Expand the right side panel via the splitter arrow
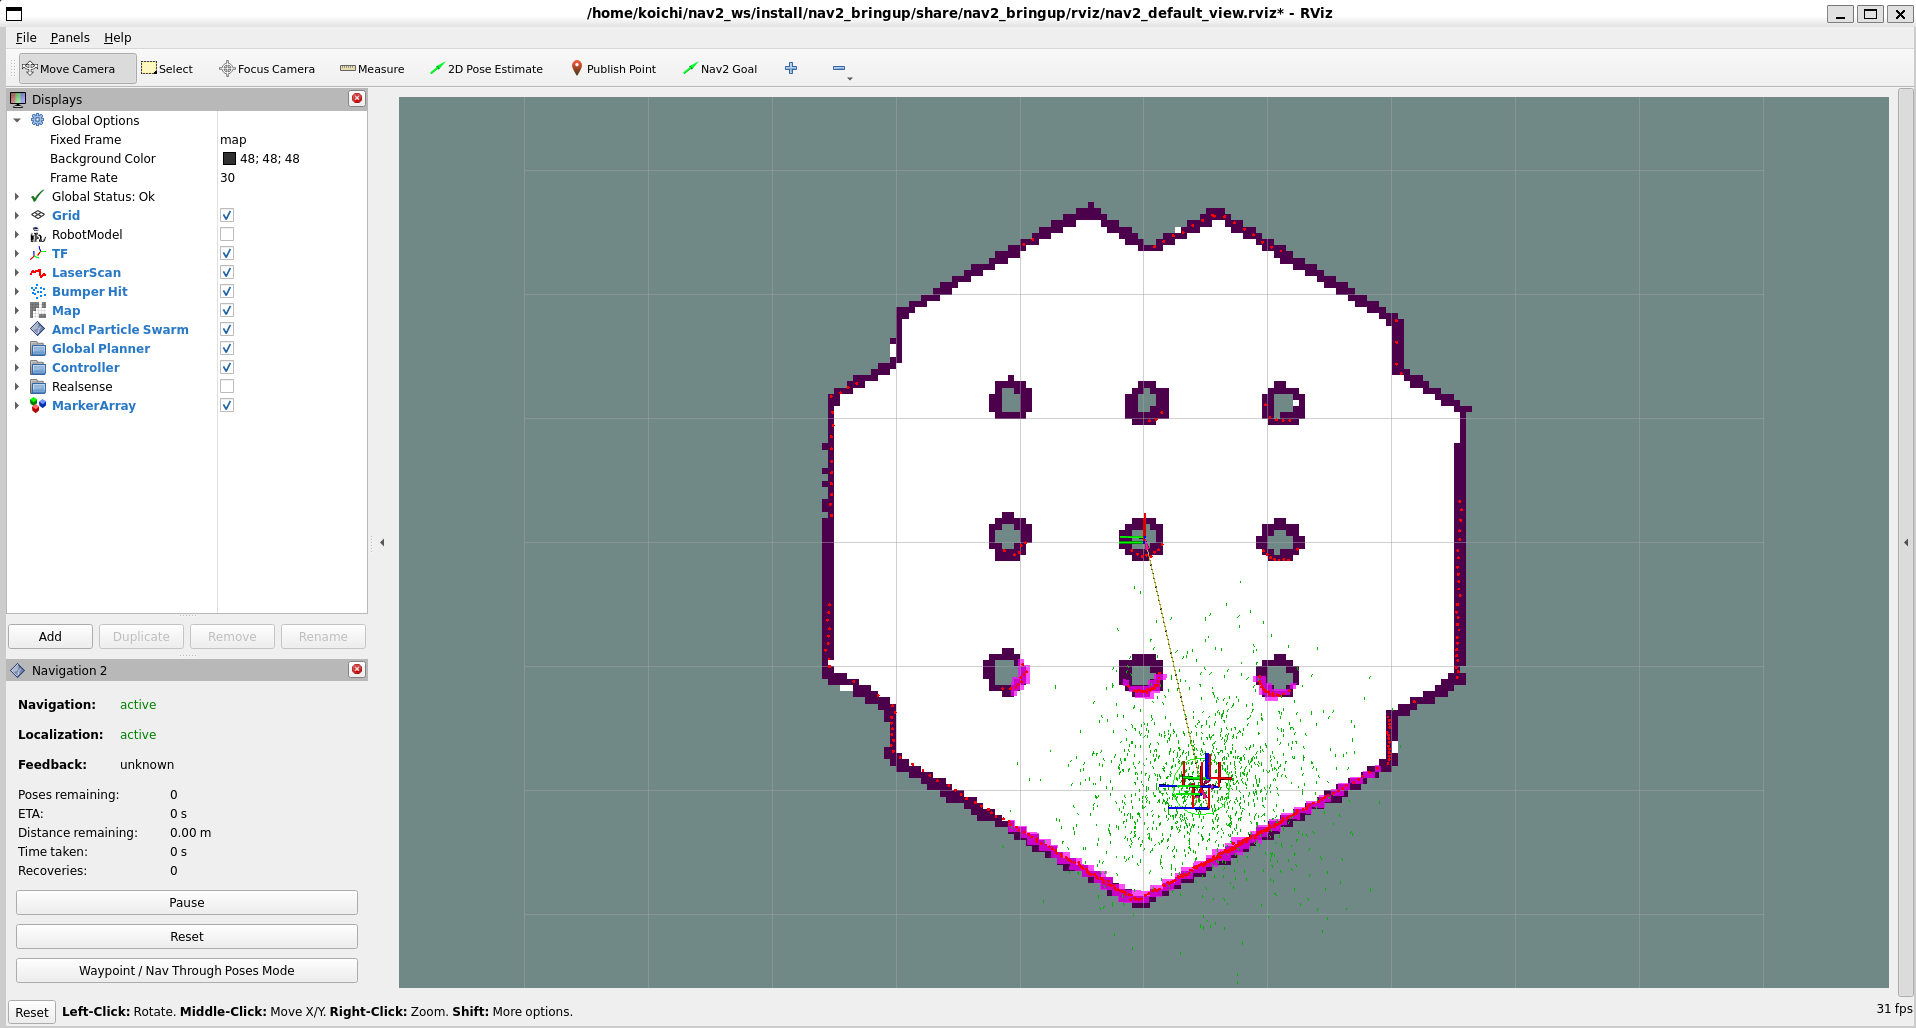This screenshot has height=1028, width=1916. (1905, 542)
